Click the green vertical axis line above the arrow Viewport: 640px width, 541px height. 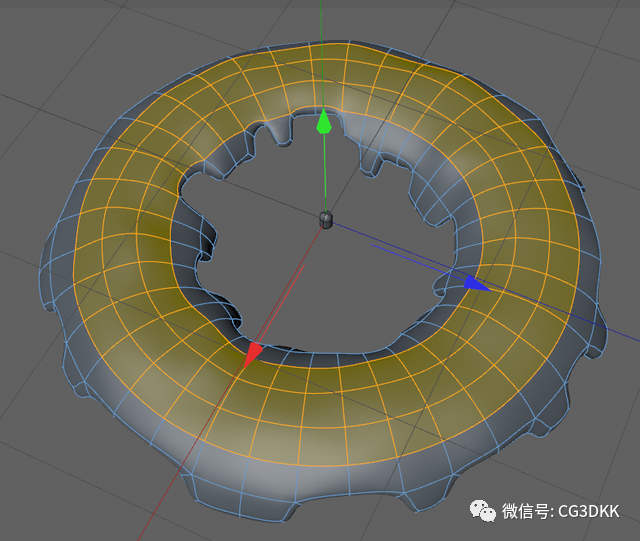coord(322,49)
